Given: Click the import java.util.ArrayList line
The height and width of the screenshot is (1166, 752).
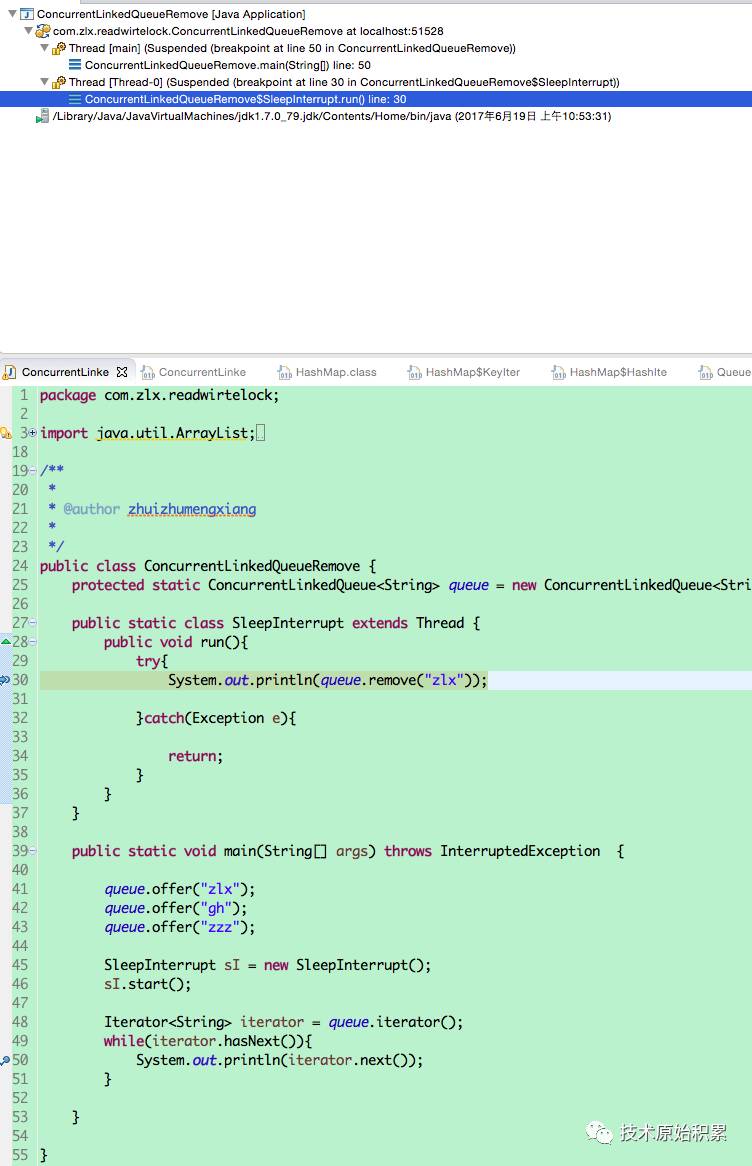Looking at the screenshot, I should point(147,433).
